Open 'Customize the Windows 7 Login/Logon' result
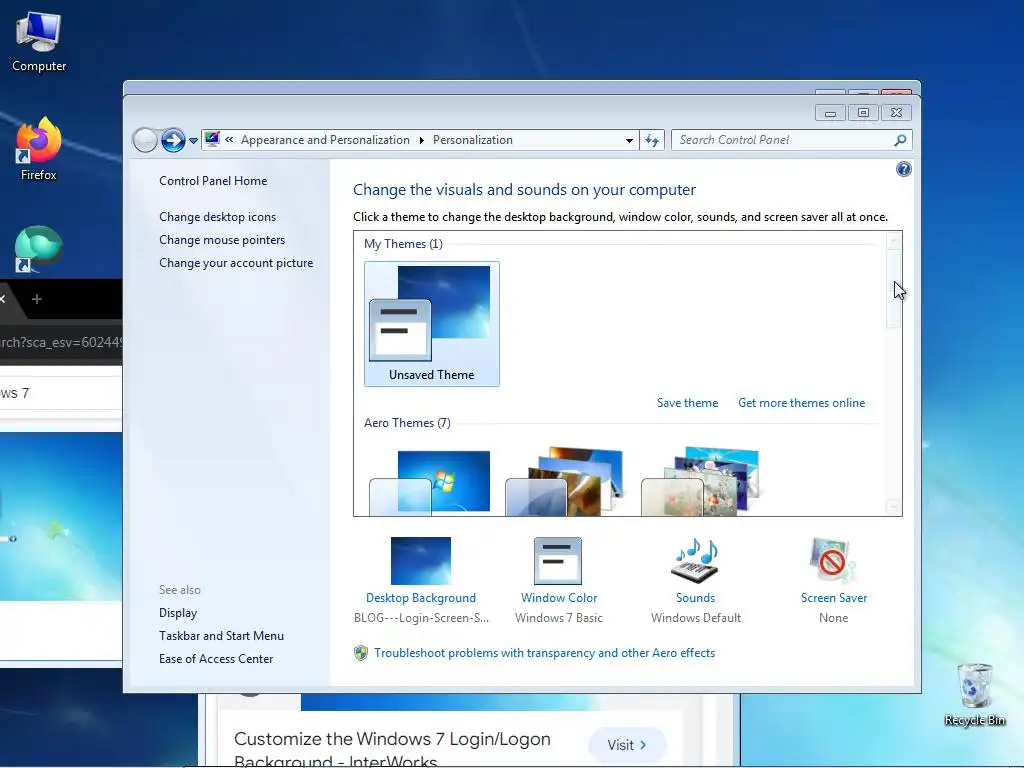 pyautogui.click(x=392, y=750)
